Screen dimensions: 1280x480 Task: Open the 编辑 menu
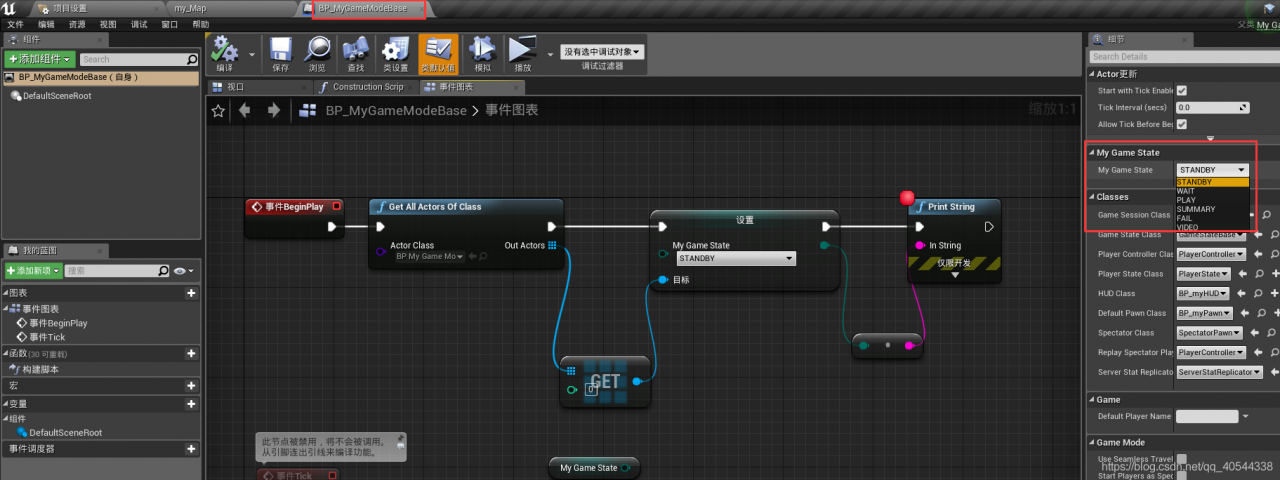click(x=46, y=24)
